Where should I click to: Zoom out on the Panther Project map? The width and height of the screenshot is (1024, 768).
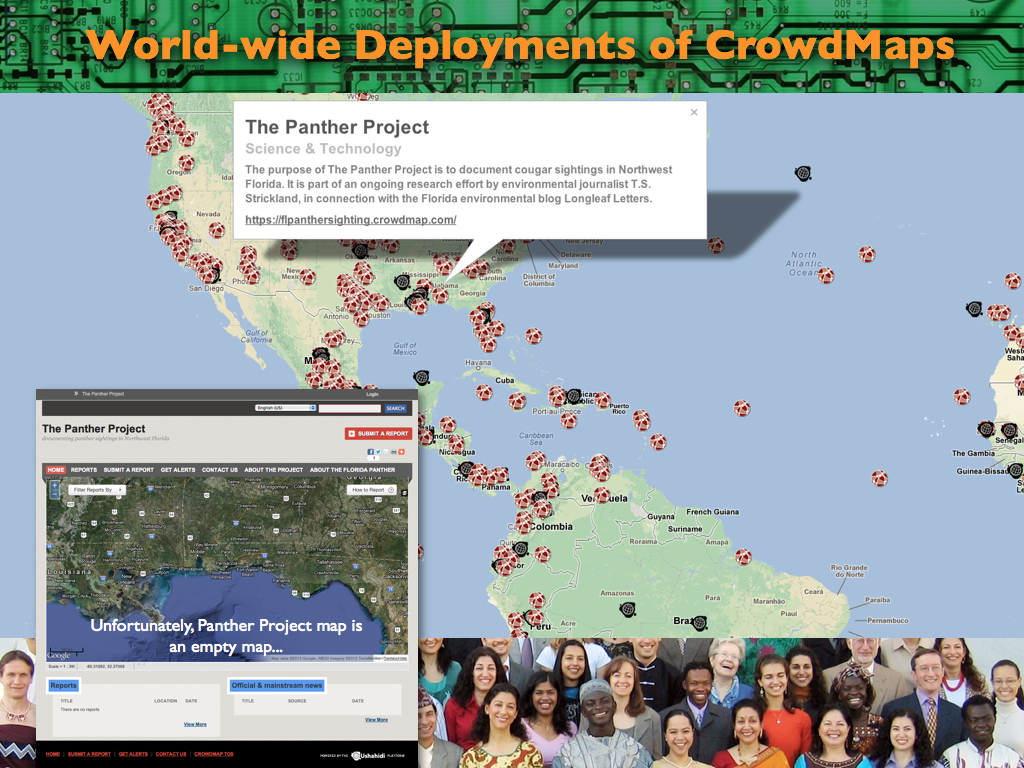pos(53,494)
